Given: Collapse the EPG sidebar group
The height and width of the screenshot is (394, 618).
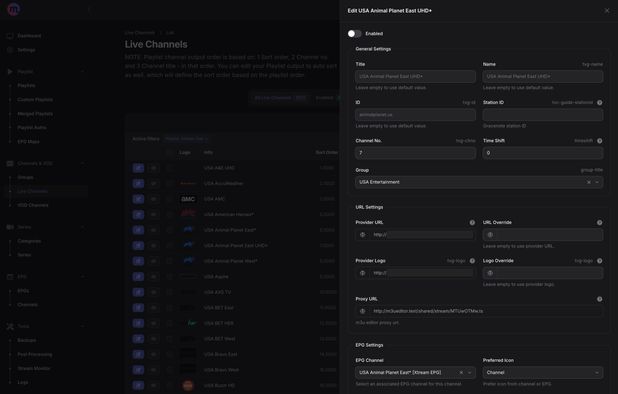Looking at the screenshot, I should tap(83, 277).
